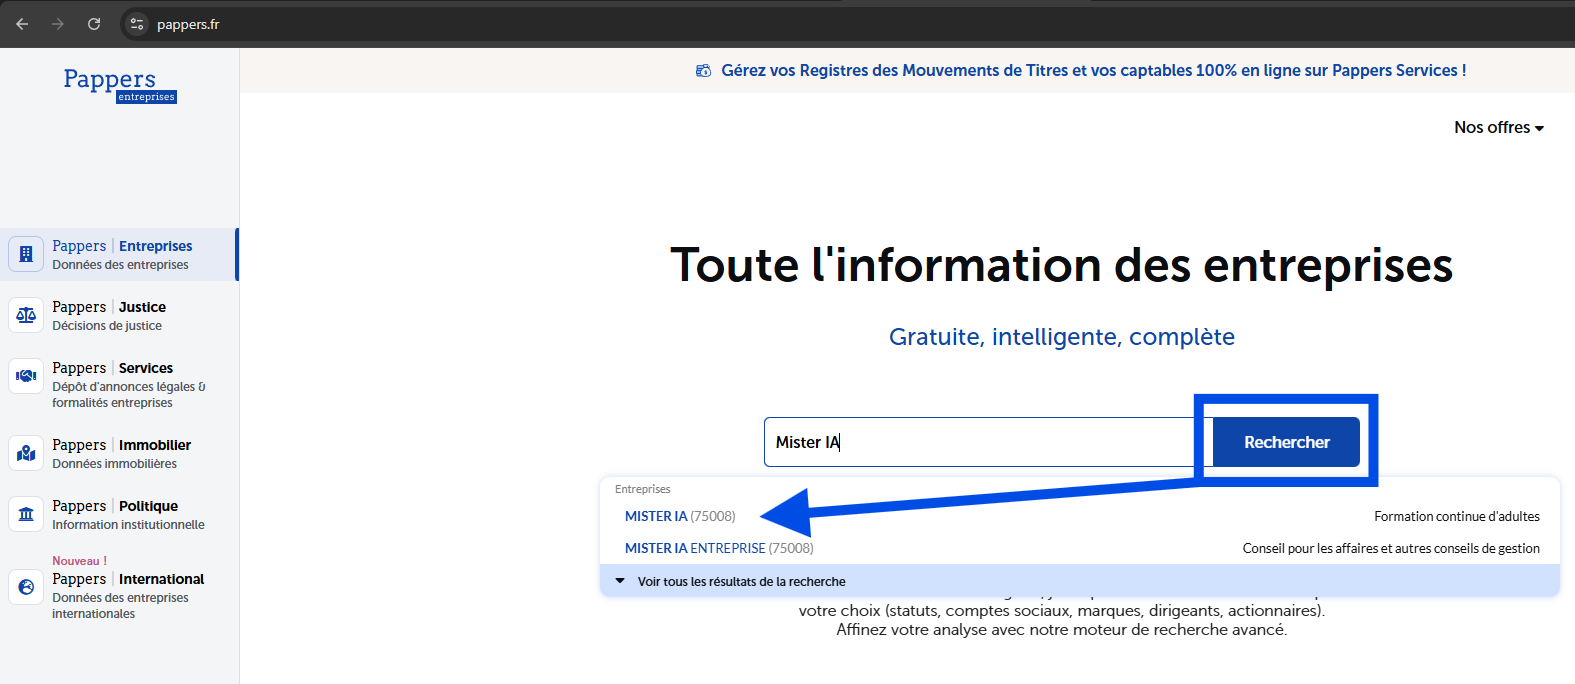Screen dimensions: 1575x684
Task: Click 'Données immobilières' subtitle
Action: (x=114, y=464)
